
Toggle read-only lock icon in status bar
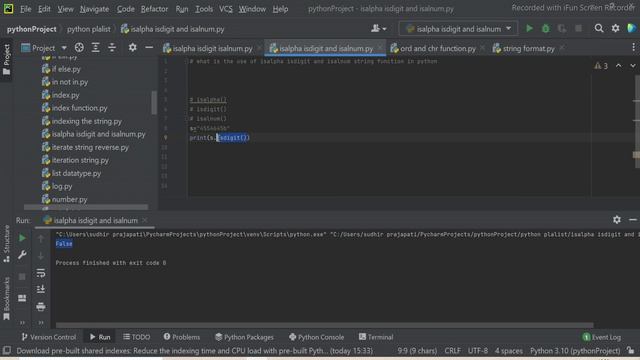pyautogui.click(x=631, y=351)
